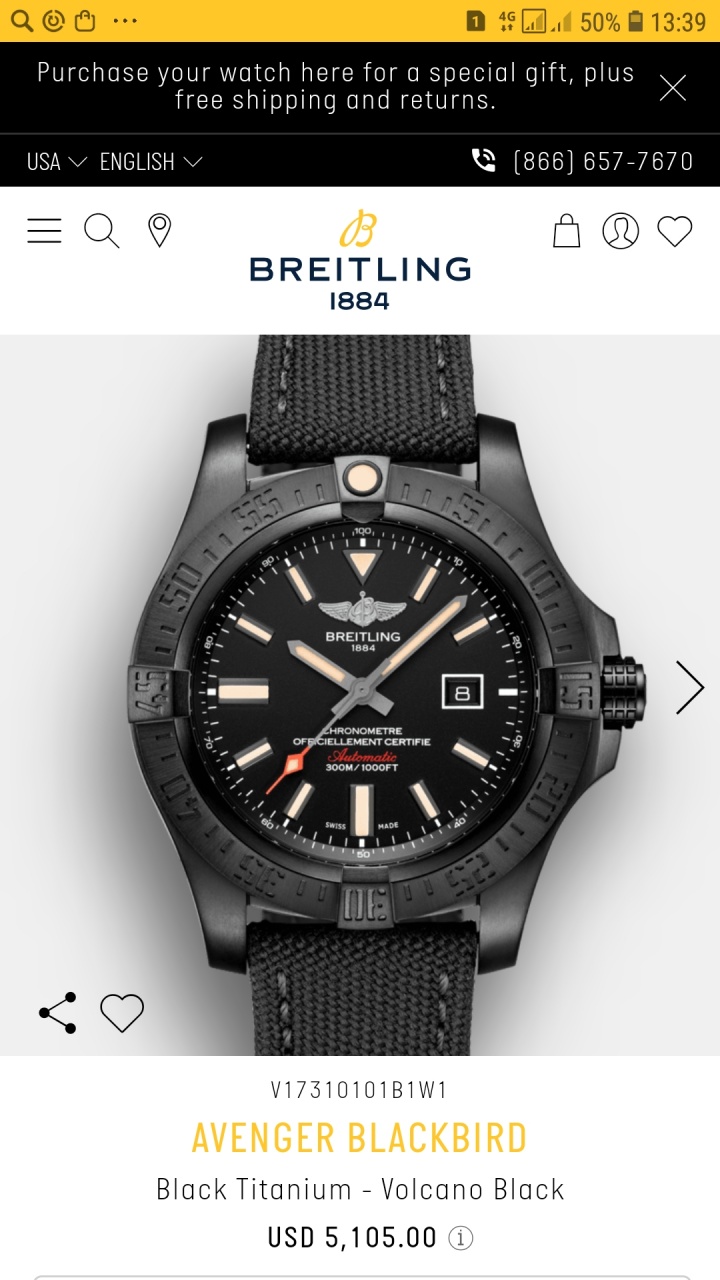Show price info next to USD 5,105.00

[x=460, y=1238]
